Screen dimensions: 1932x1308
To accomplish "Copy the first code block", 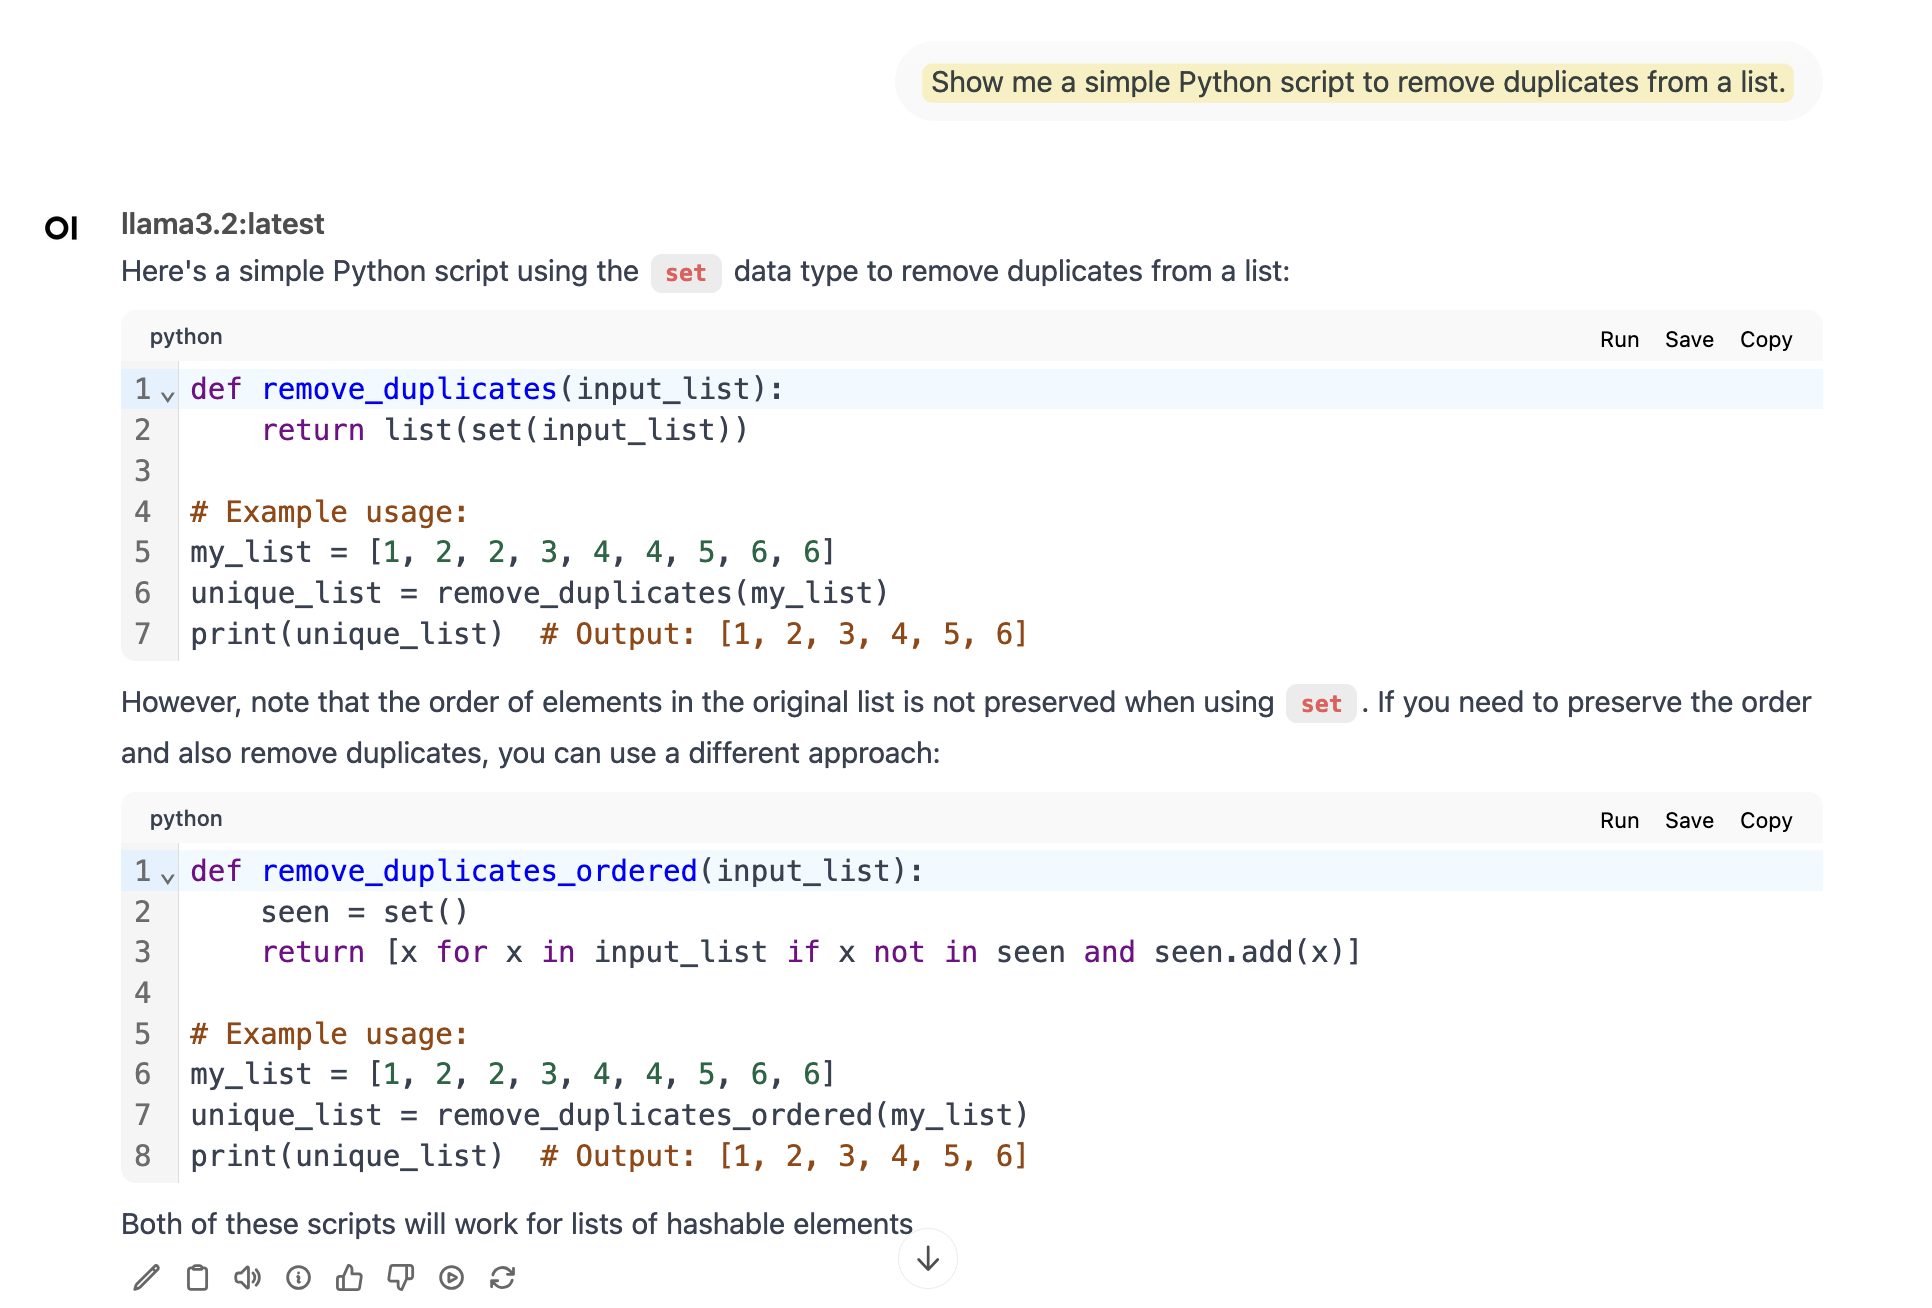I will click(1765, 339).
